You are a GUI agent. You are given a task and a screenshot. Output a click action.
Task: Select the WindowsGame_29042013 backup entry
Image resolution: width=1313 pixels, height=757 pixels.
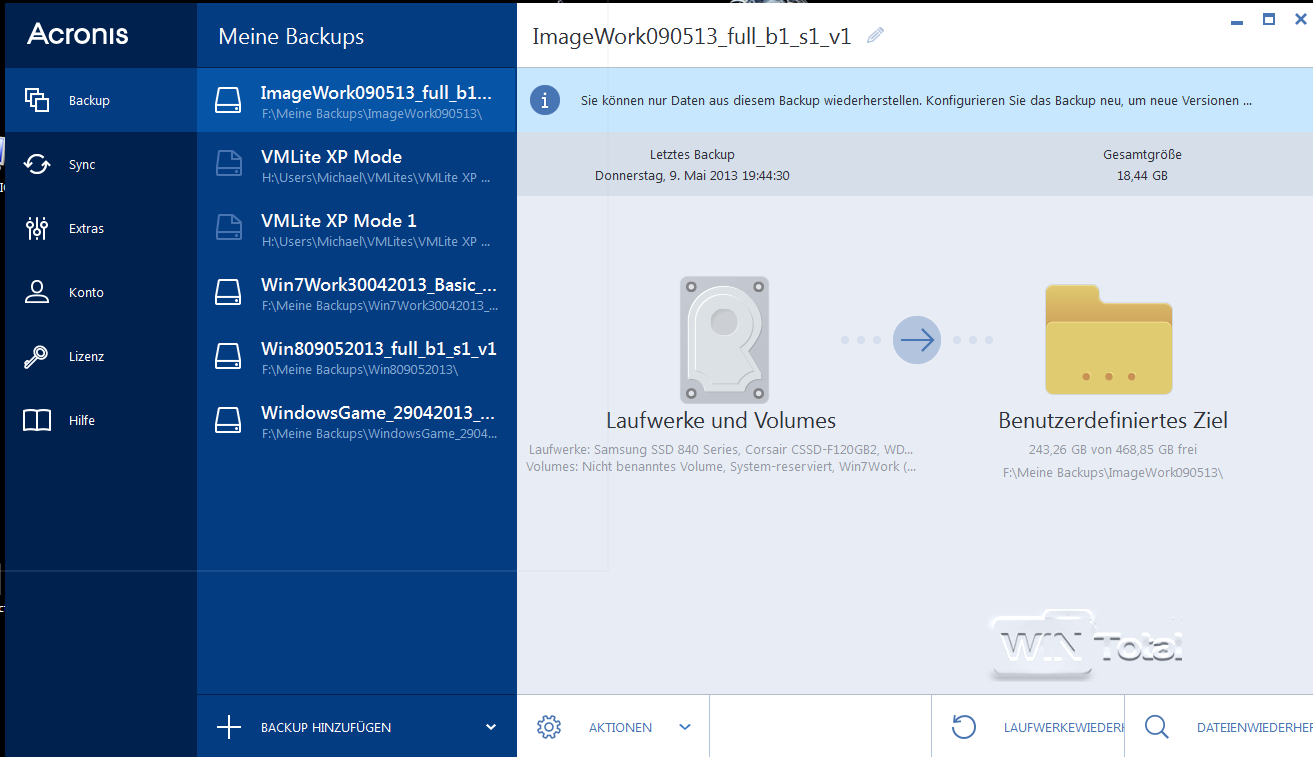click(357, 420)
